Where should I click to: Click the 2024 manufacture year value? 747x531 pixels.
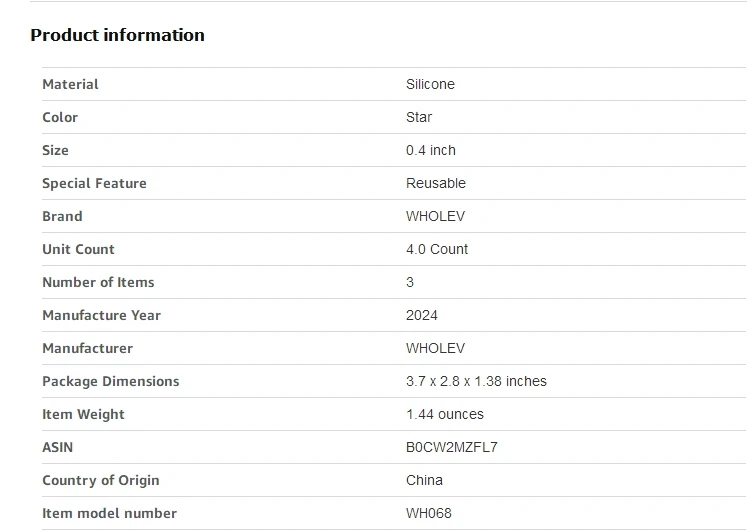pos(422,315)
